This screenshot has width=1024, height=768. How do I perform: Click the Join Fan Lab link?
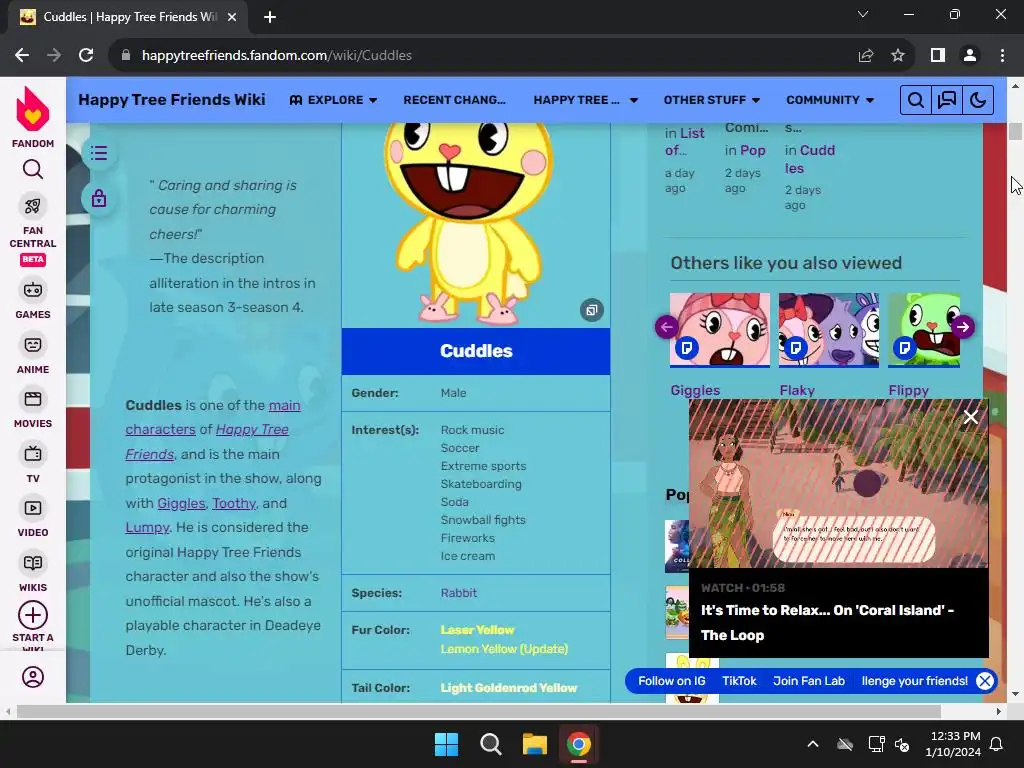[x=809, y=681]
